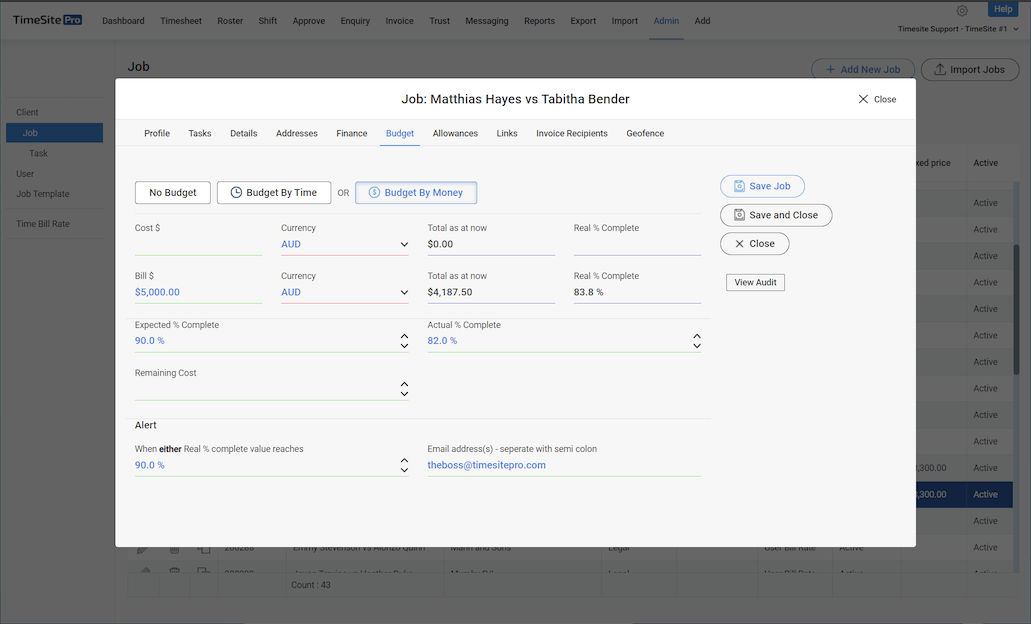This screenshot has height=624, width=1031.
Task: Click the X icon beside Close in dialog header
Action: click(x=863, y=99)
